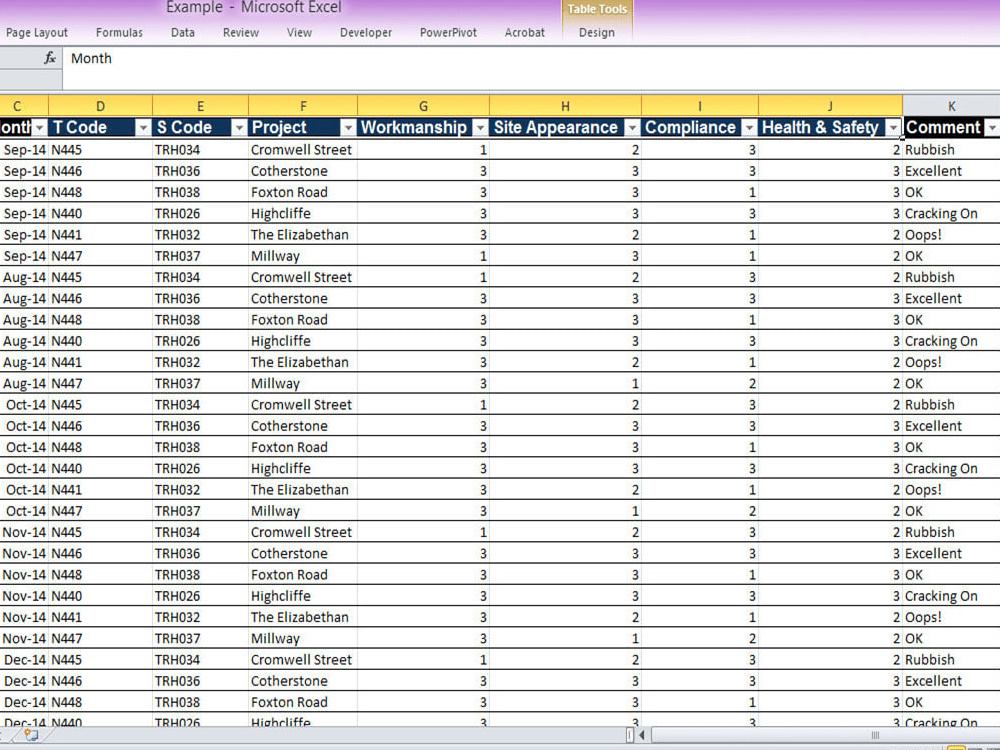Select column I header
The image size is (1000, 750).
[700, 106]
